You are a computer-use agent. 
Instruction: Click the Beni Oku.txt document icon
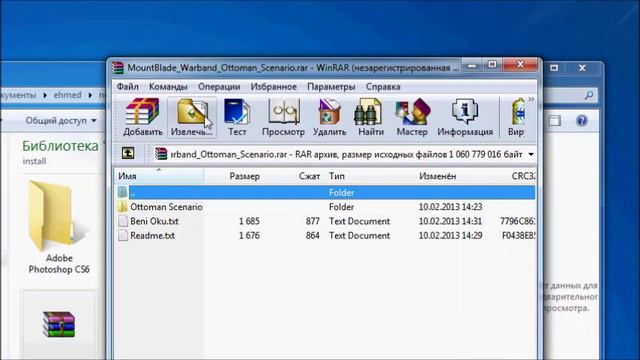coord(123,221)
